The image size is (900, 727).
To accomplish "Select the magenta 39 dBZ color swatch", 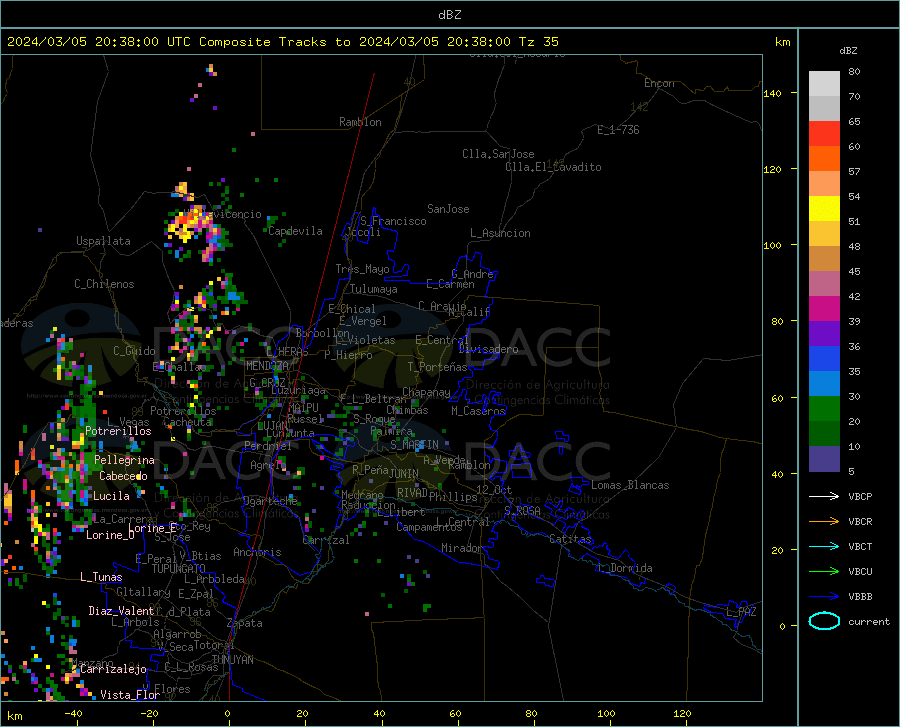I will point(824,309).
